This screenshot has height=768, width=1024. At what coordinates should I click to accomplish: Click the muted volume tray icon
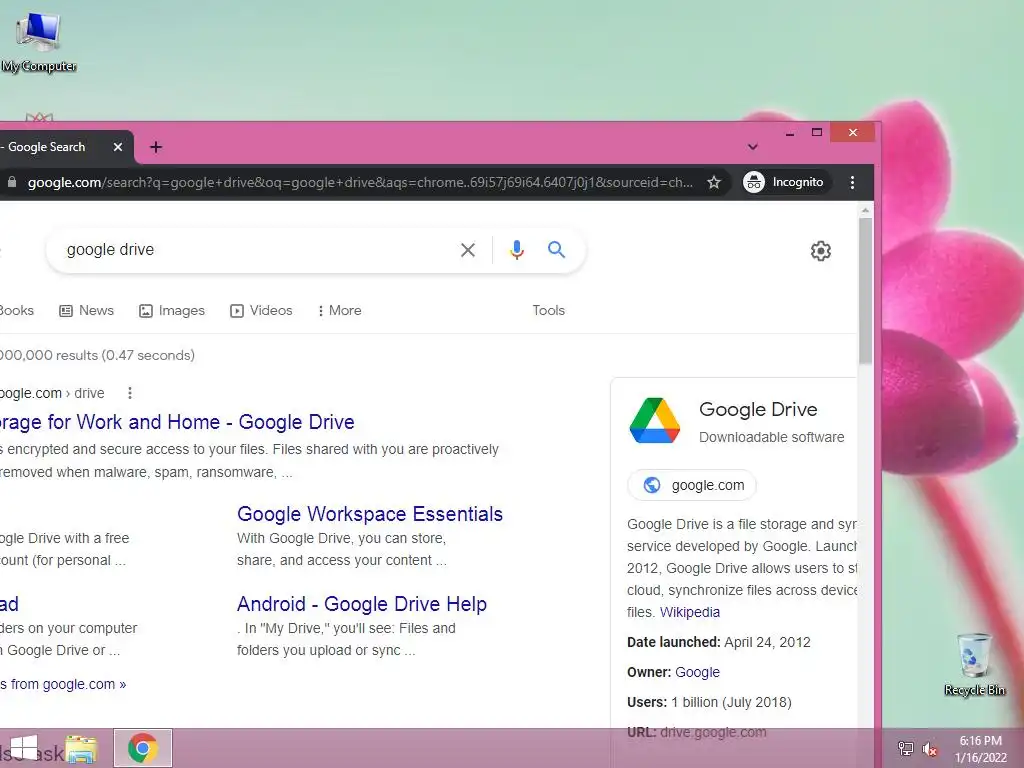pyautogui.click(x=930, y=748)
